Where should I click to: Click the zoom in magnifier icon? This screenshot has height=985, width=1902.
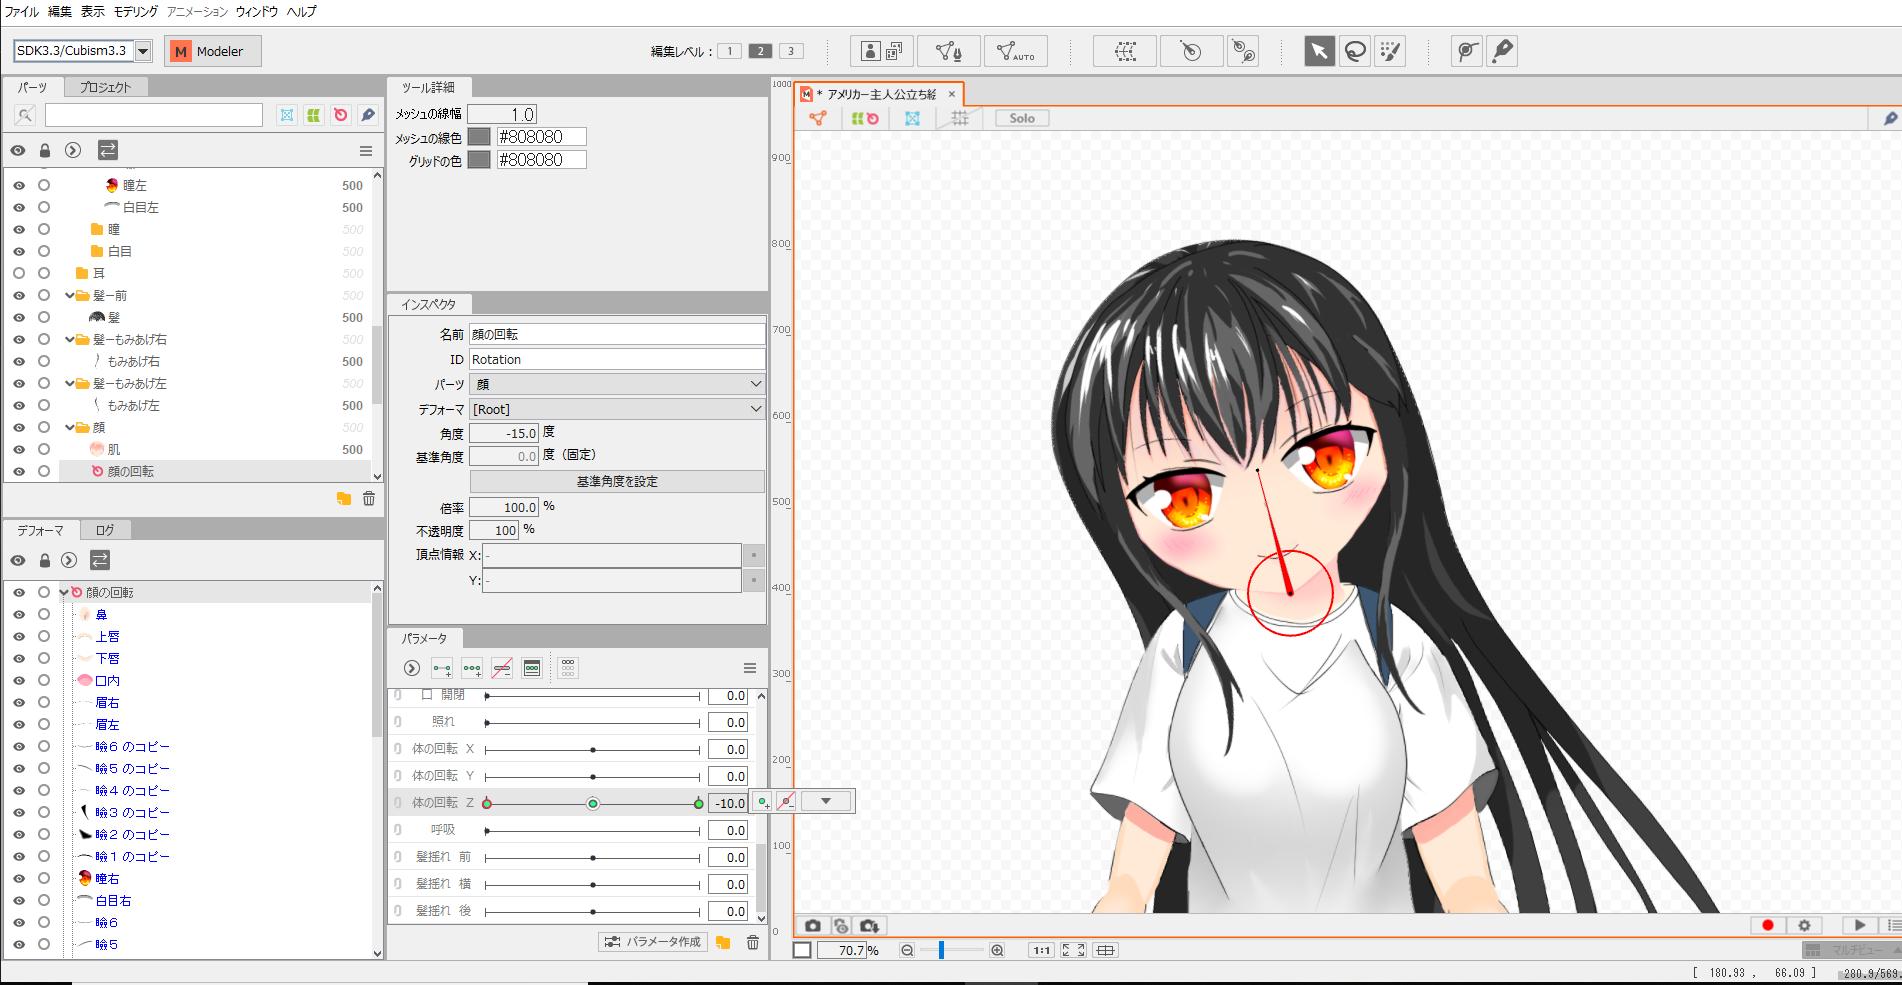click(997, 950)
